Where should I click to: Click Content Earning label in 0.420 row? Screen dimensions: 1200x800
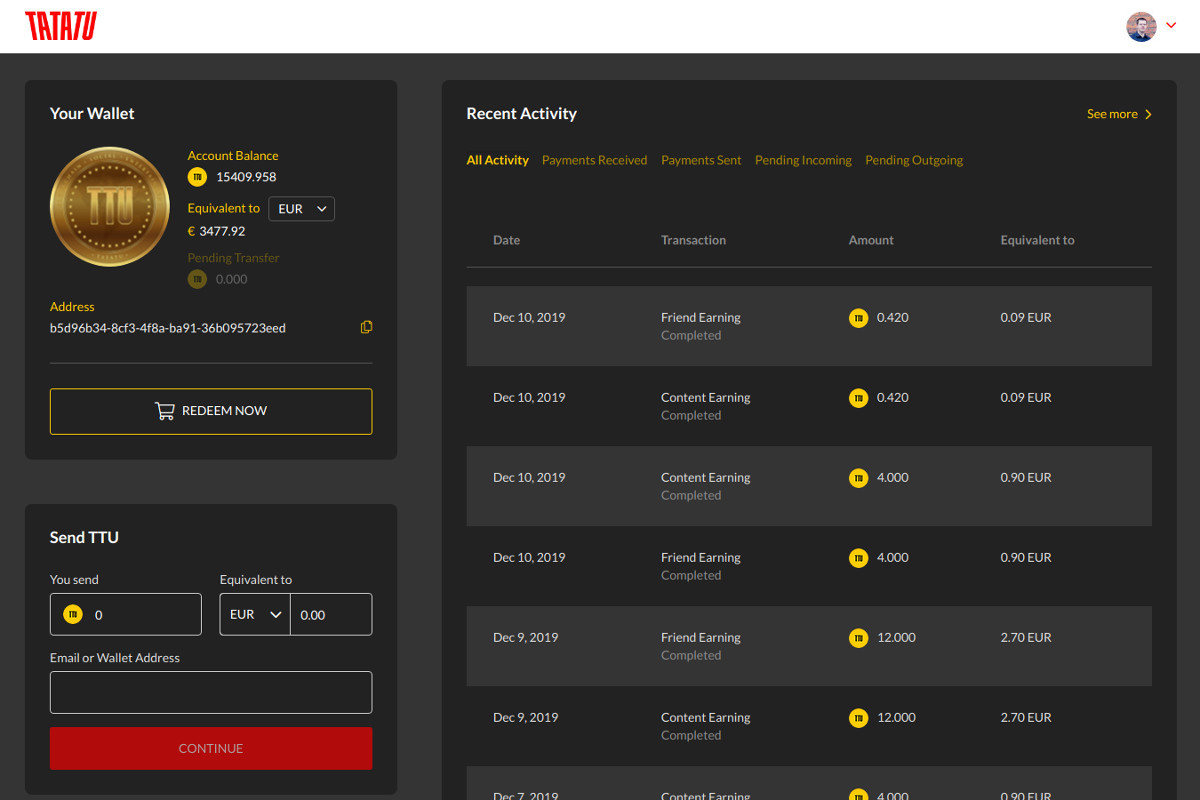point(705,397)
